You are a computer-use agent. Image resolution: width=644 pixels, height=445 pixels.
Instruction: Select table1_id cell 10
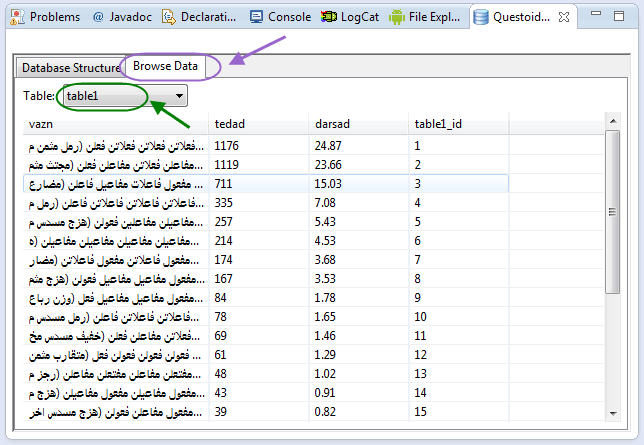click(459, 317)
